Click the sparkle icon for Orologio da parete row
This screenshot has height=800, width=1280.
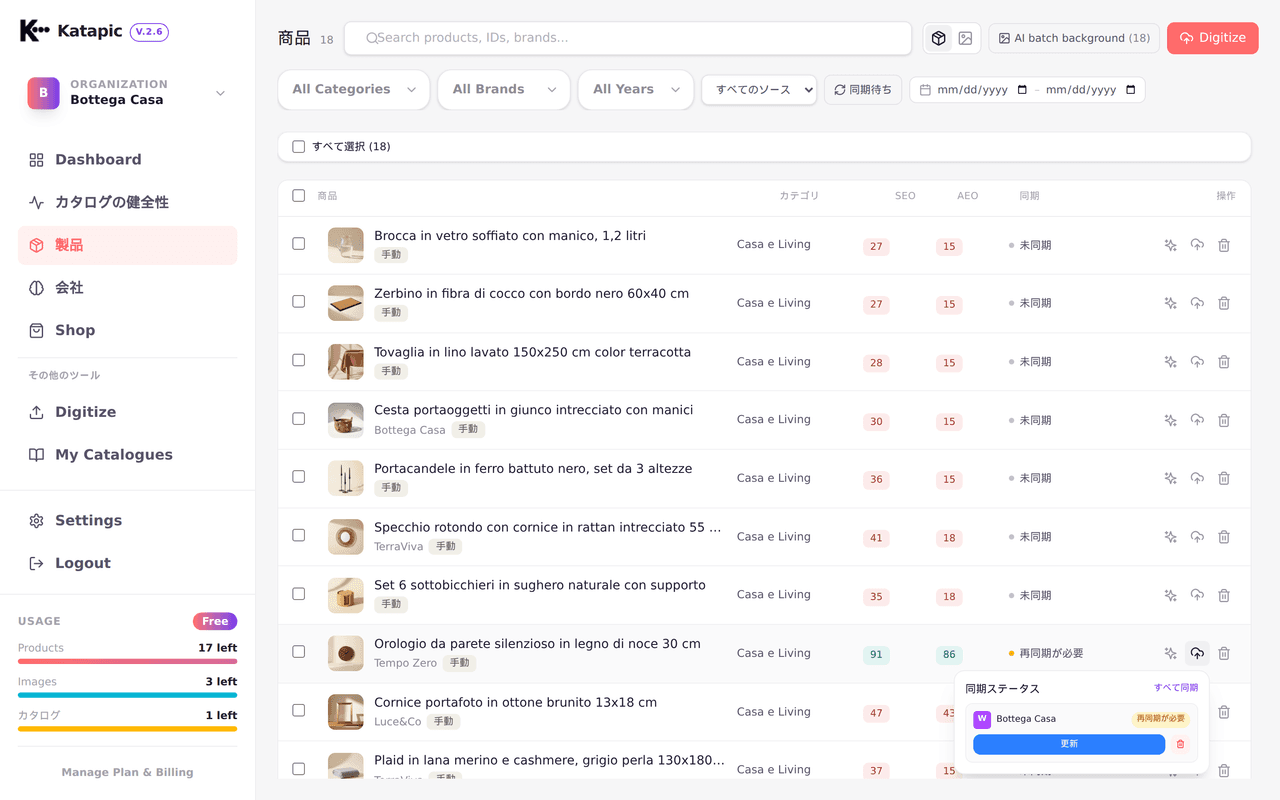pyautogui.click(x=1170, y=653)
